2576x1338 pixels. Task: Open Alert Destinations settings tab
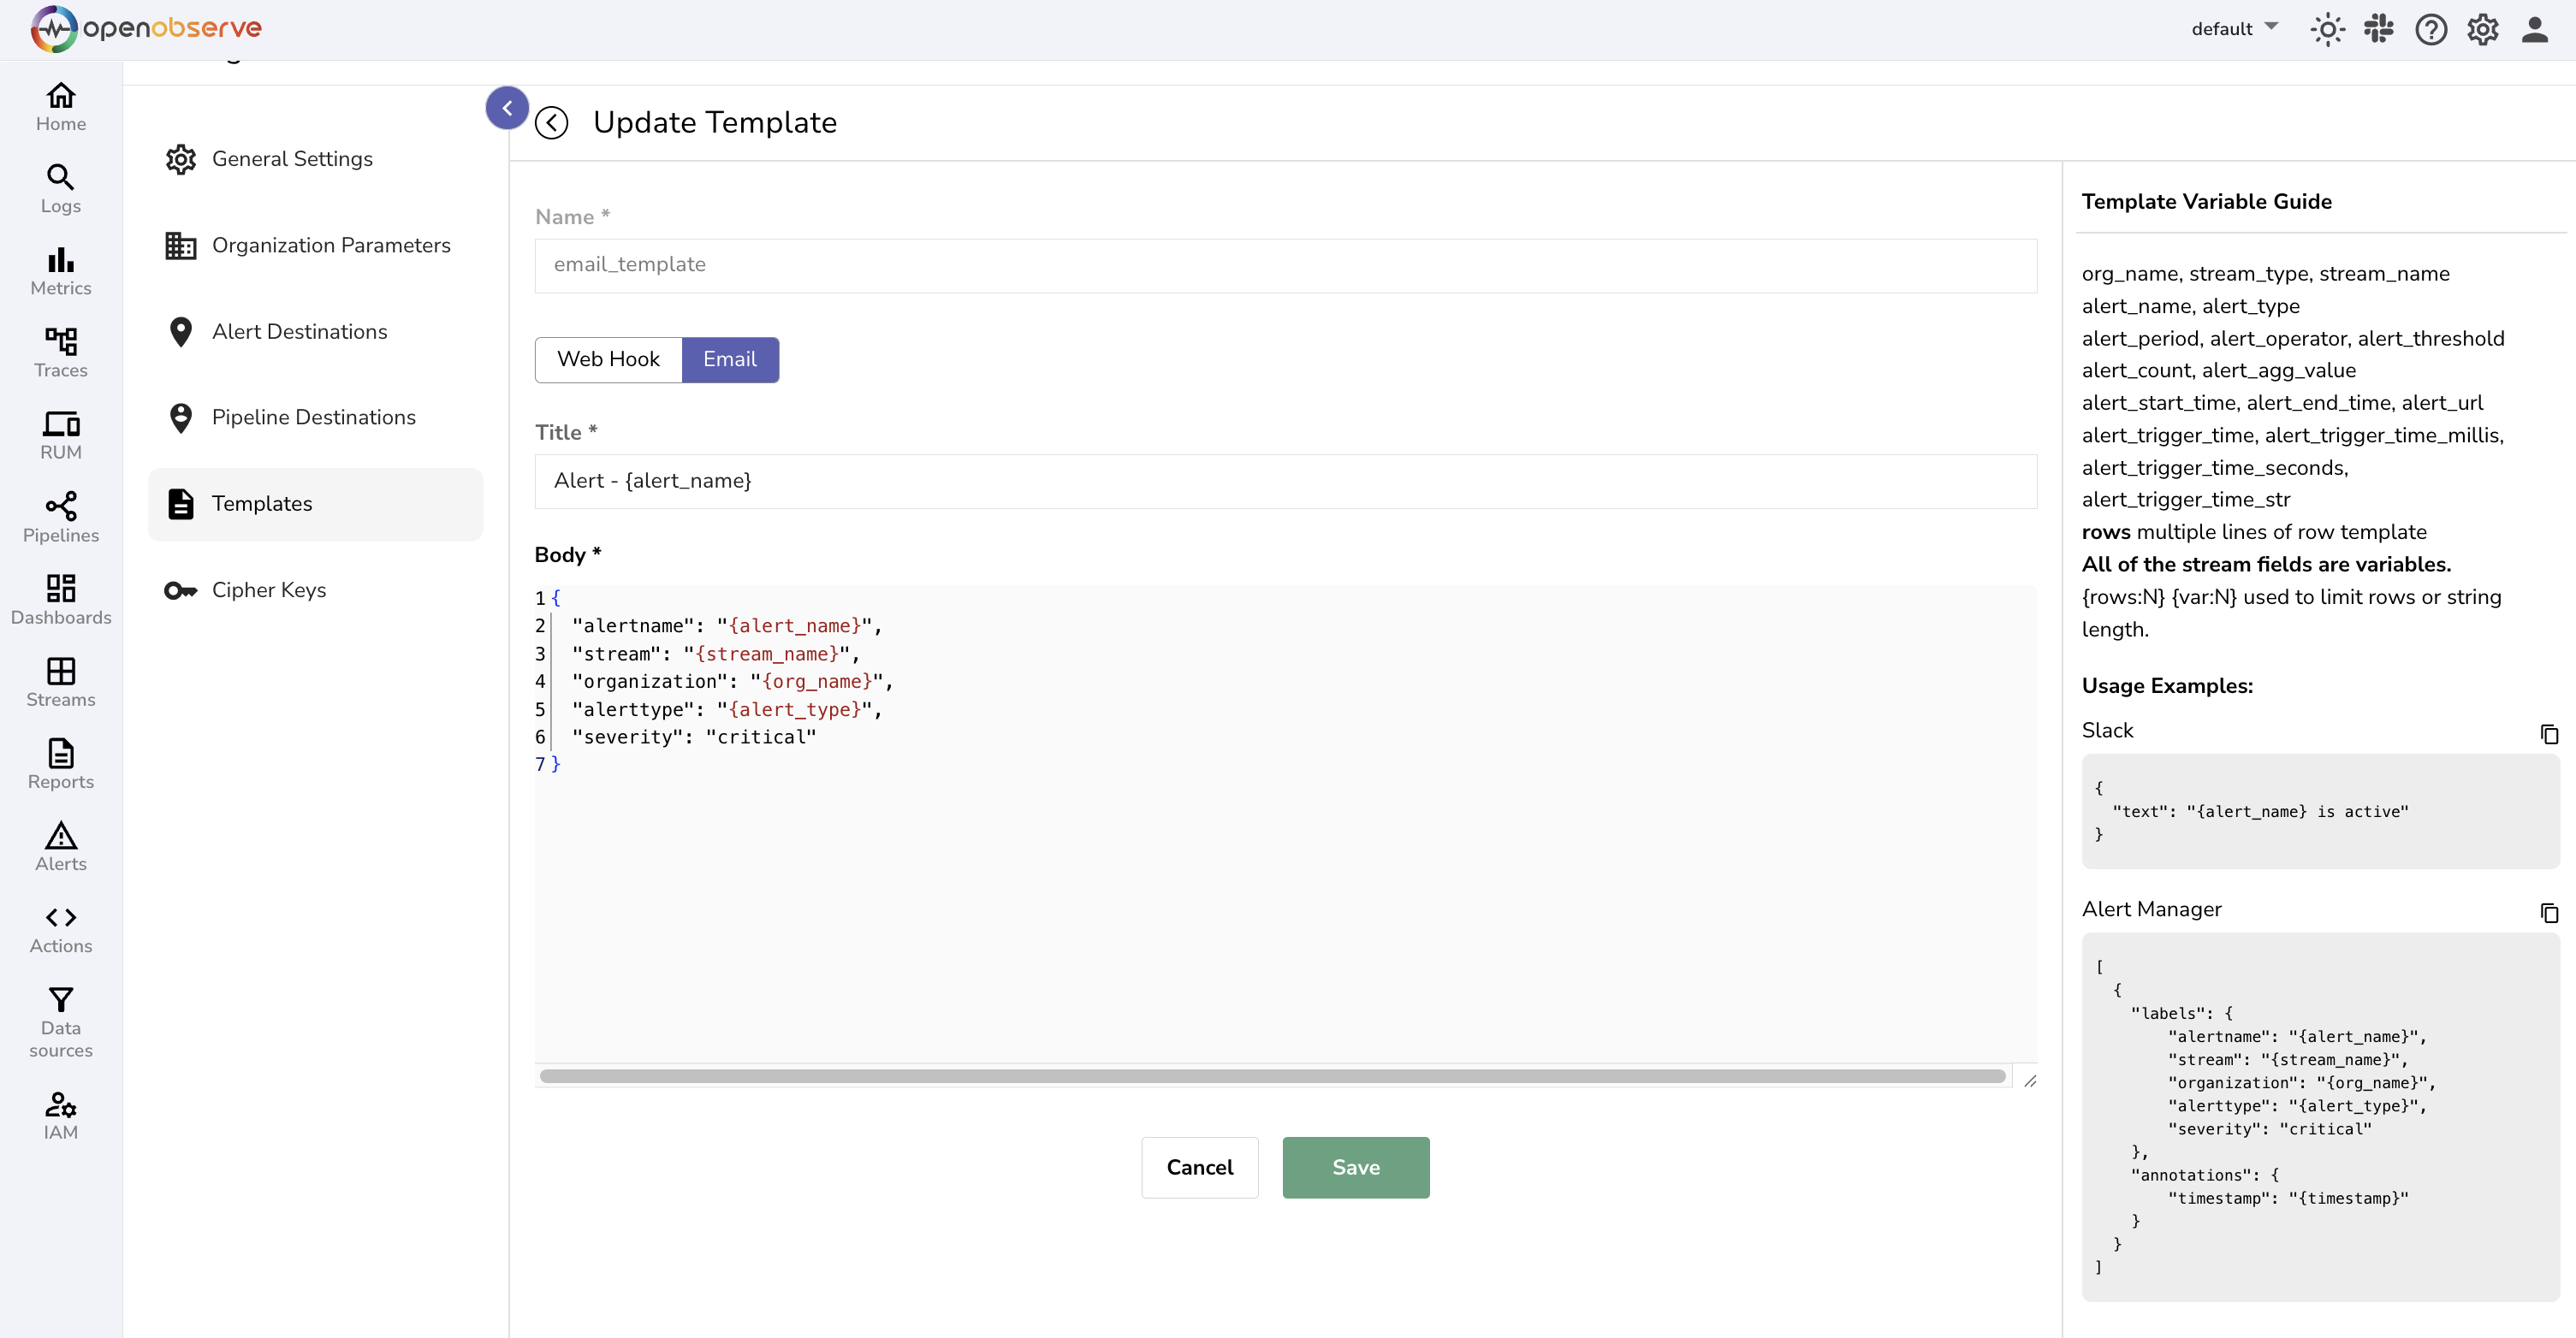tap(299, 331)
